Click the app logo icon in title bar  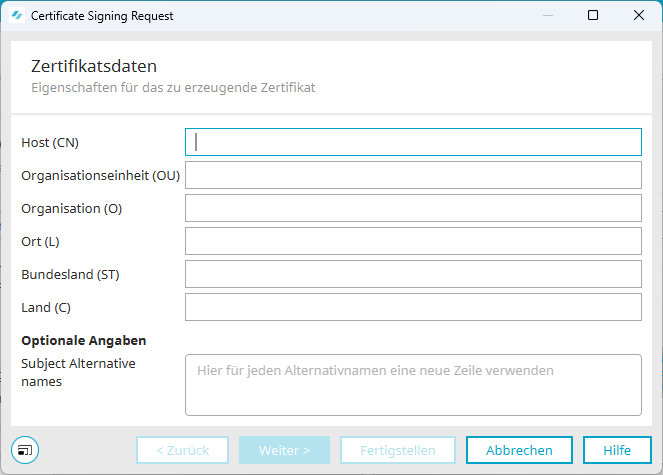point(17,16)
